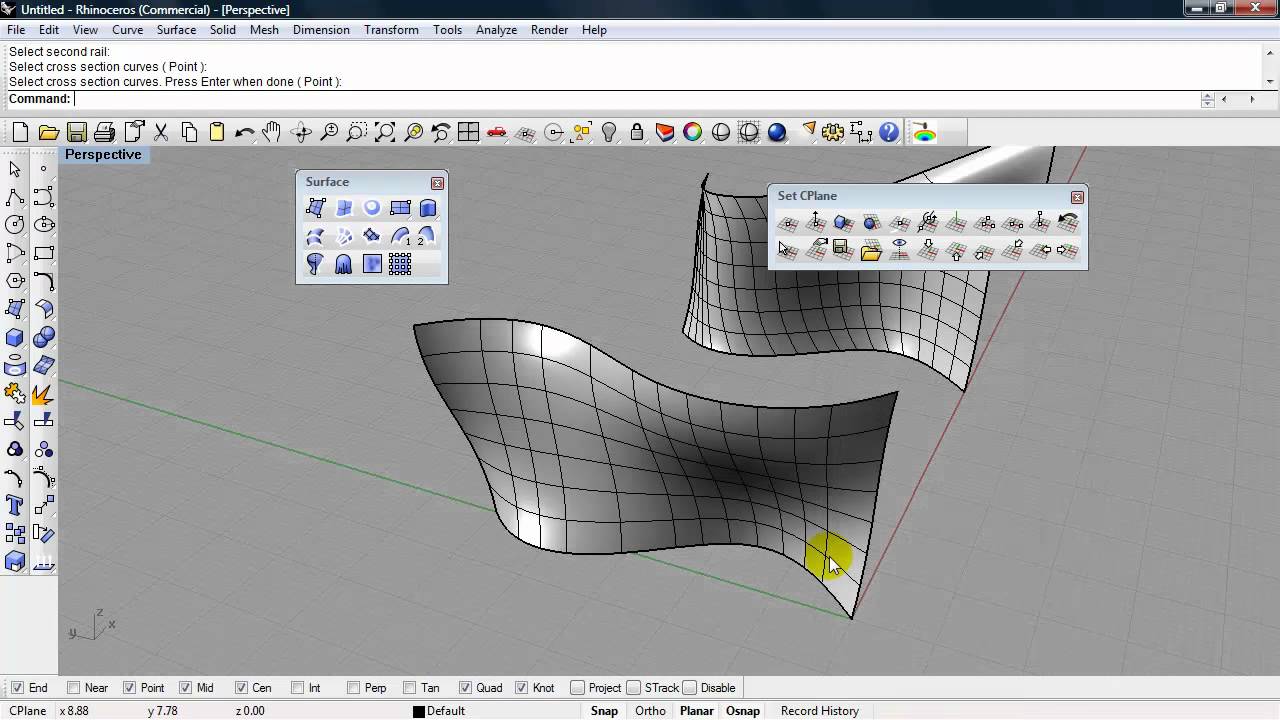Click the Boolean union spheres icon
Screen dimensions: 1280x720
click(43, 337)
